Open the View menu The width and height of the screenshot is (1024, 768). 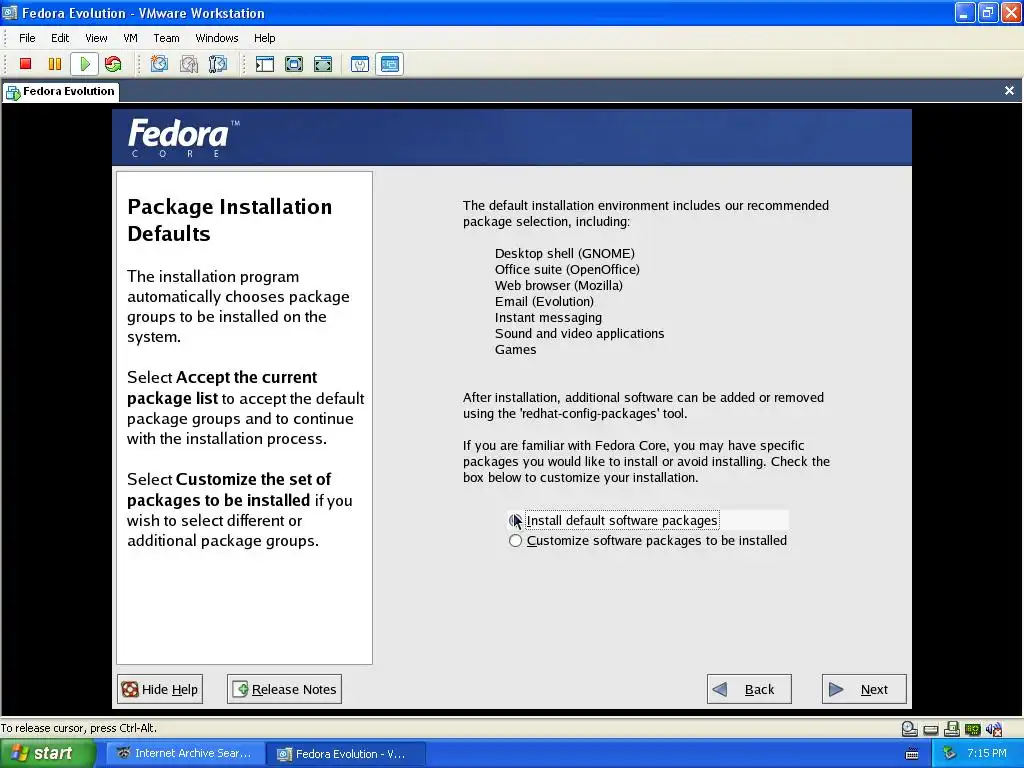pos(96,38)
